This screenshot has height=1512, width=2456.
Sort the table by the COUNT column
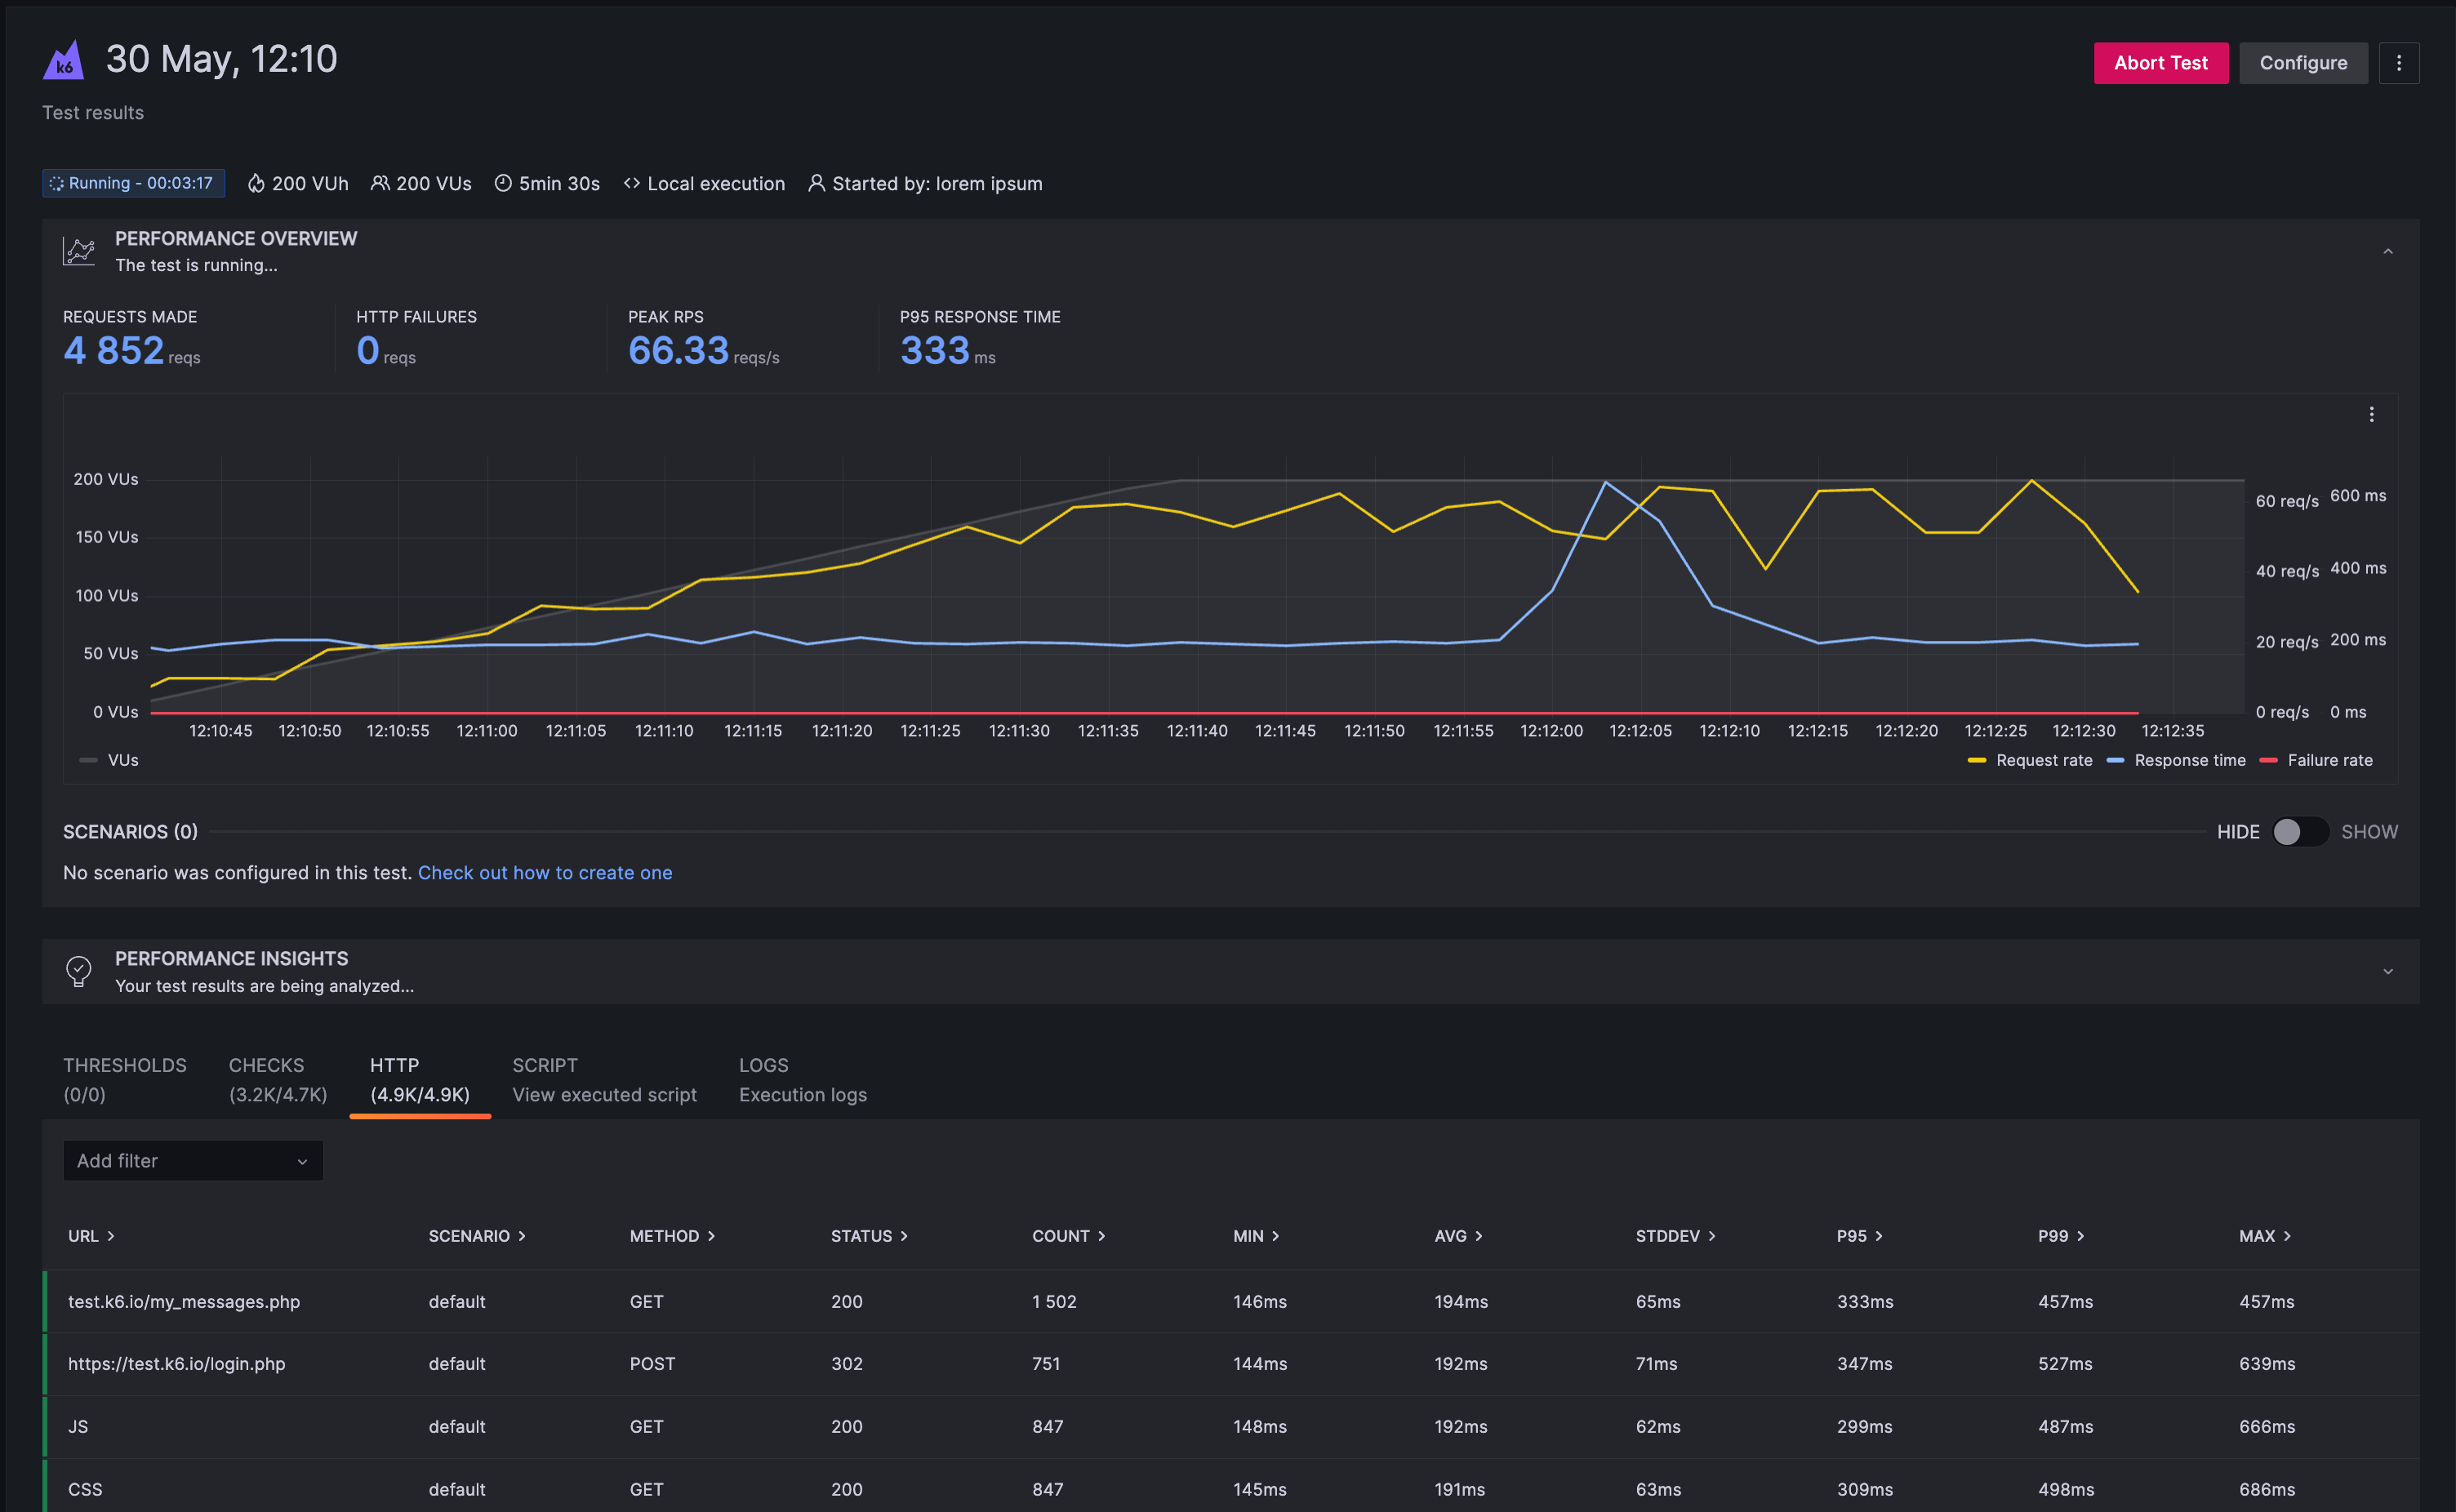coord(1067,1235)
